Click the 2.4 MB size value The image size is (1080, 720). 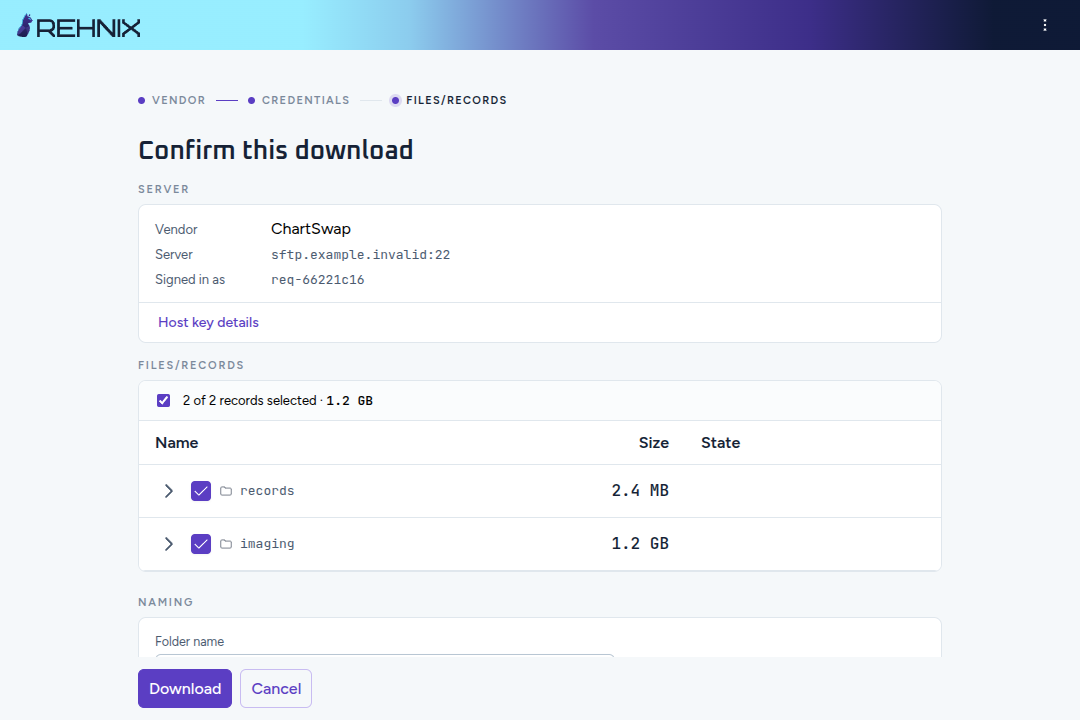tap(640, 491)
